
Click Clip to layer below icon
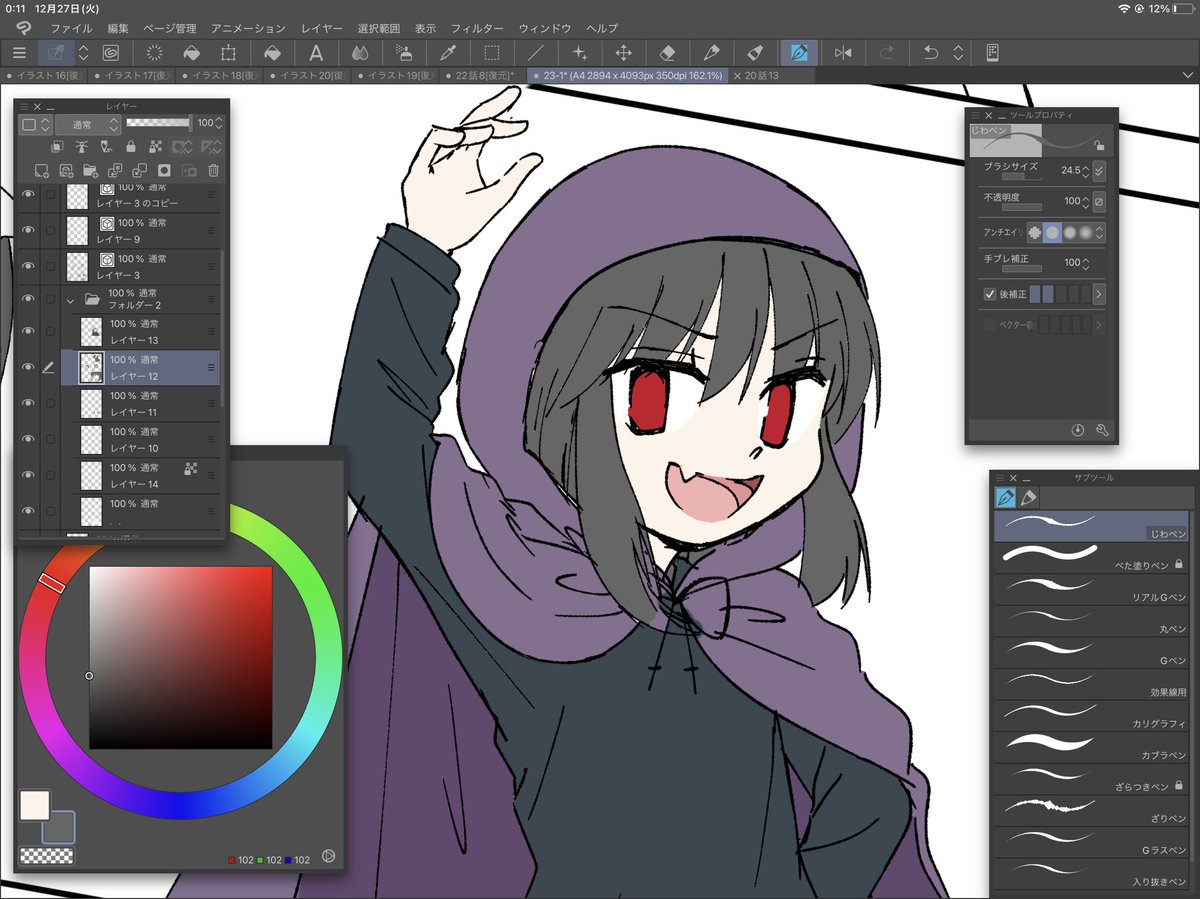click(x=59, y=147)
